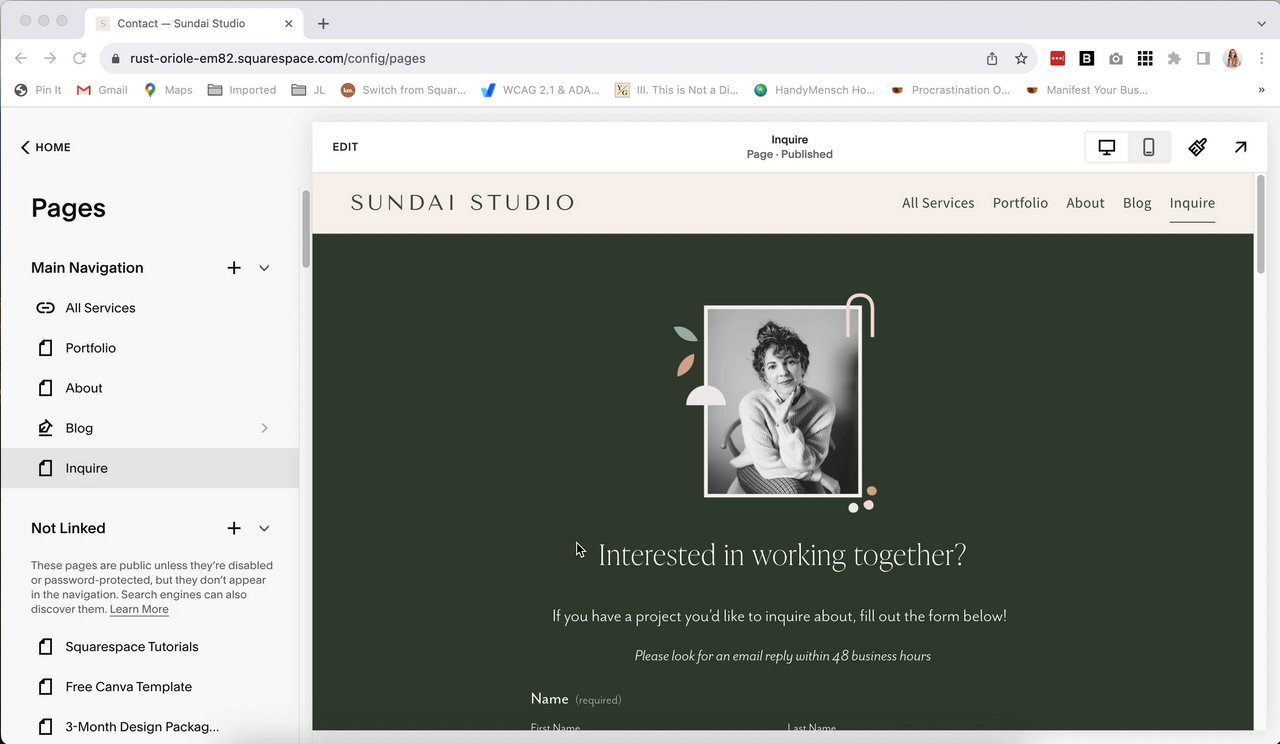Reload the browser page

coord(79,59)
